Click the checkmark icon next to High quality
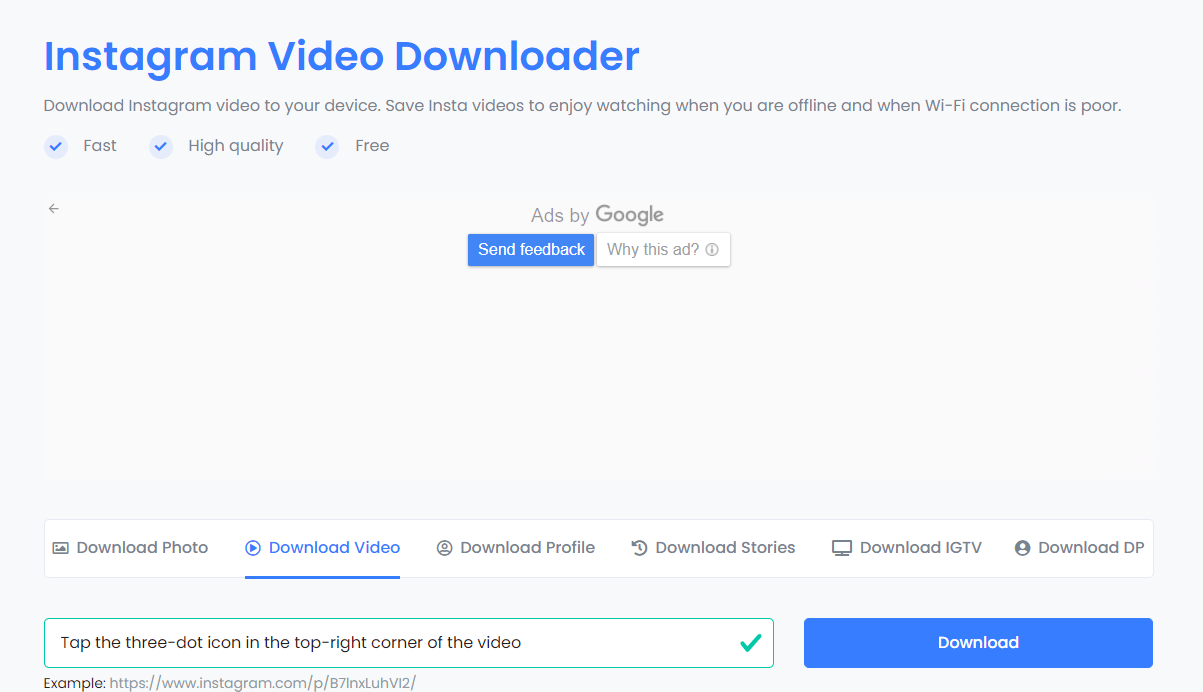1203x692 pixels. point(161,146)
